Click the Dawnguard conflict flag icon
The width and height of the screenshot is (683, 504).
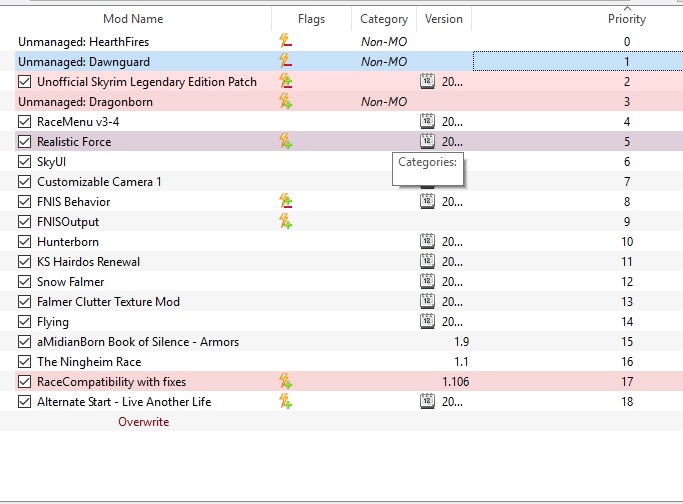tap(285, 61)
